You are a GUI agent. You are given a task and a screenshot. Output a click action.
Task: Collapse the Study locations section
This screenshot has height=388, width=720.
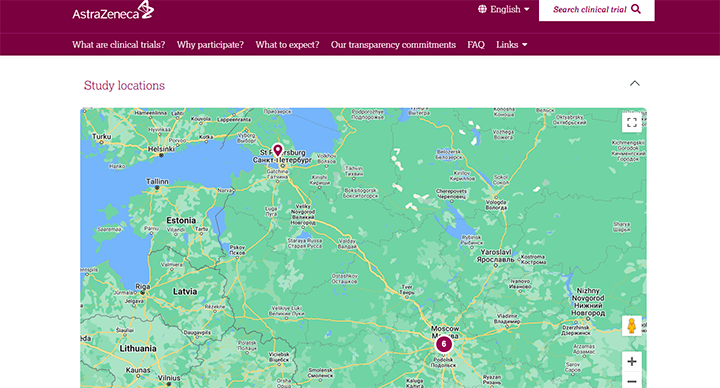pos(635,84)
